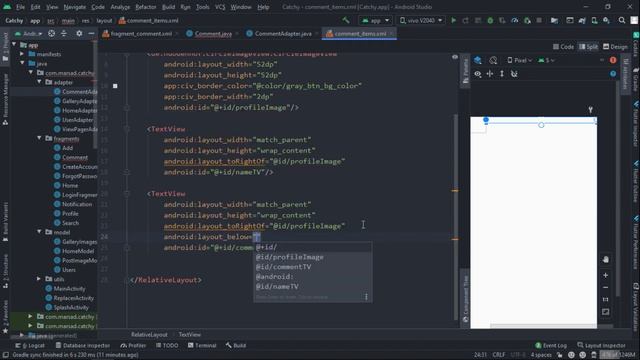This screenshot has height=360, width=640.
Task: Open the Navigate menu
Action: click(x=75, y=7)
